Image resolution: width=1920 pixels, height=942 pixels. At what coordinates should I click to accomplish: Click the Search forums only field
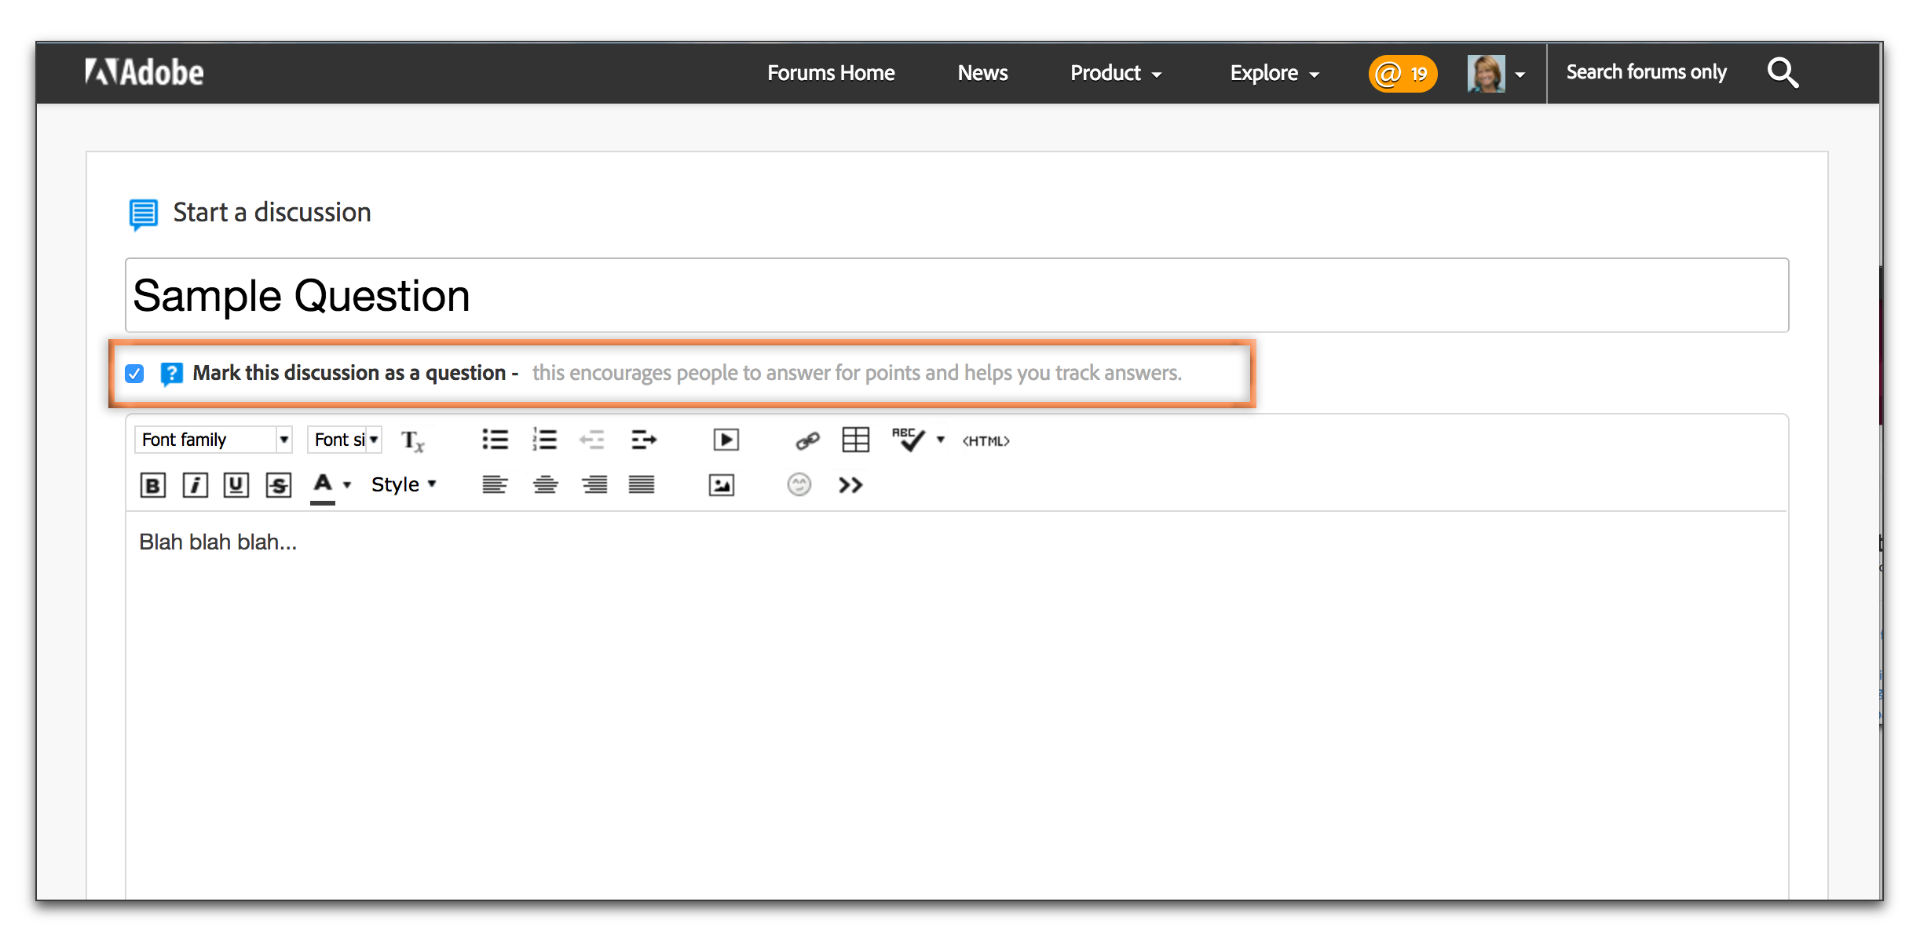pyautogui.click(x=1646, y=72)
